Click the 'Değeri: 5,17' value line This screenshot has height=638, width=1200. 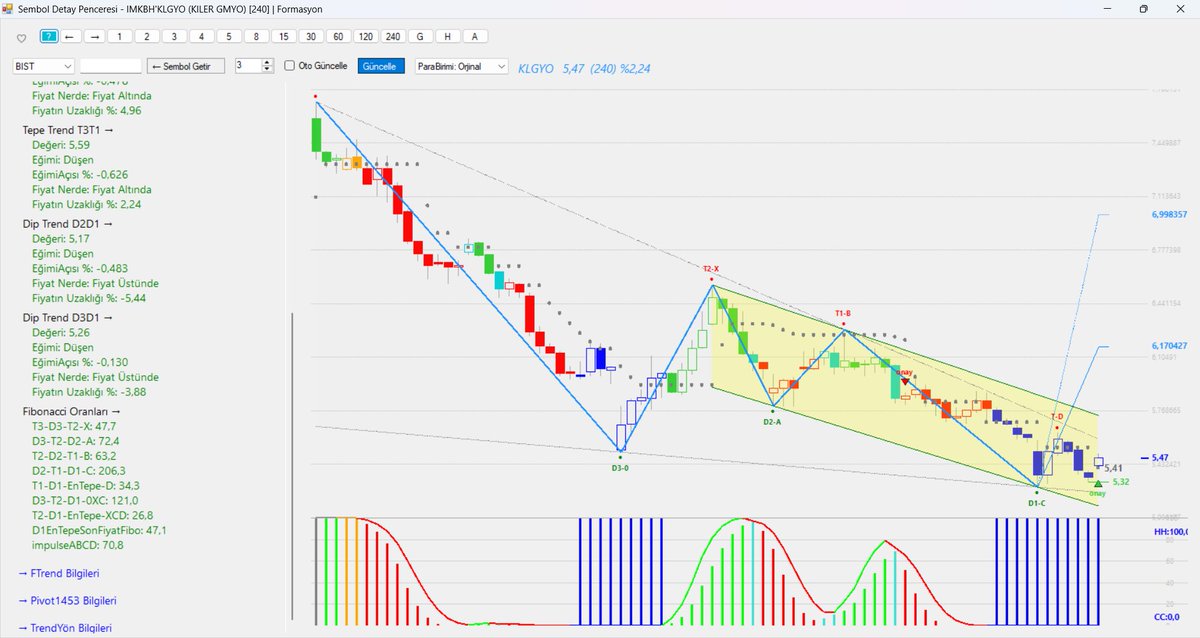coord(61,239)
